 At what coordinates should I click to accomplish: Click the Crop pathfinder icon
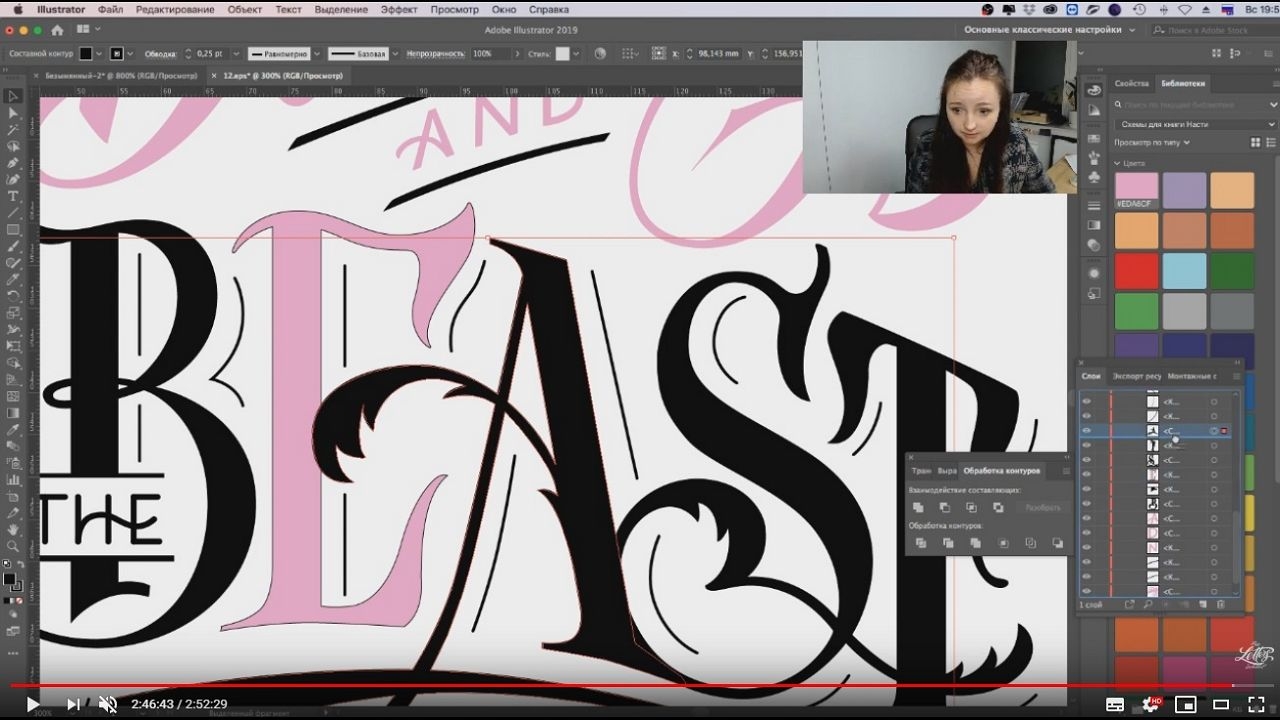point(1003,543)
